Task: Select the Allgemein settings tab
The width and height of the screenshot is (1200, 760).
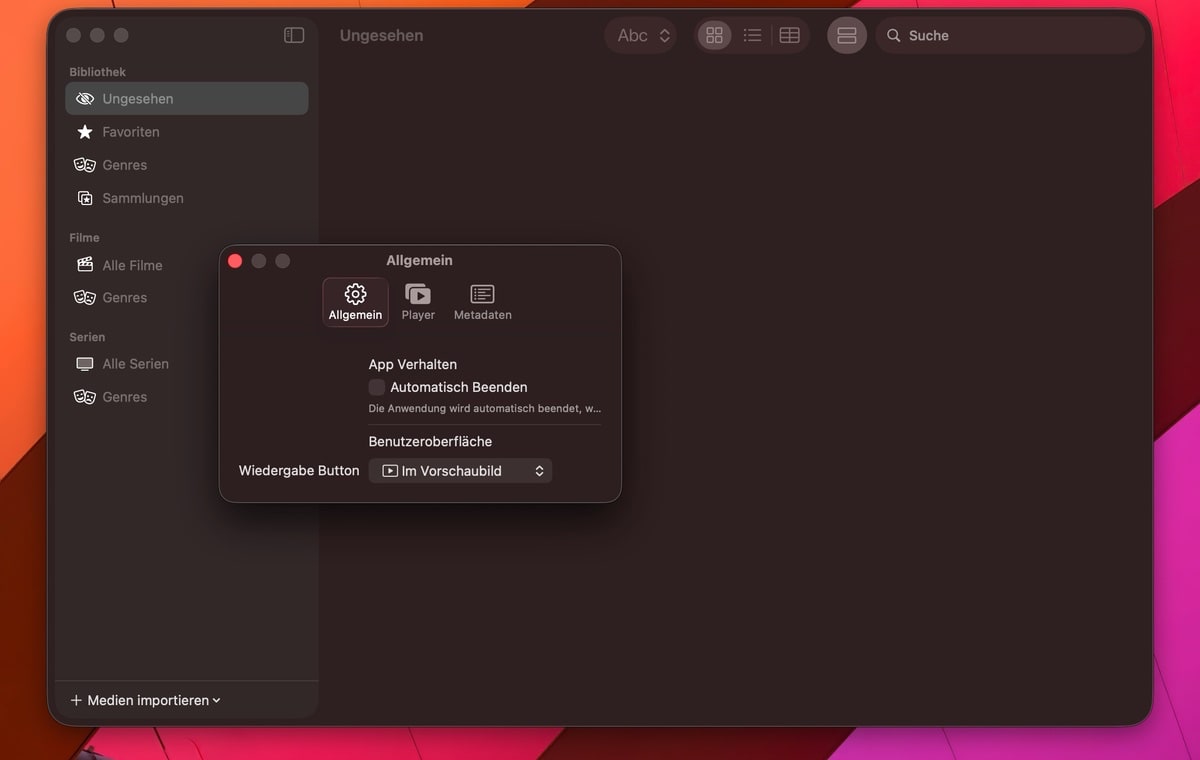Action: click(355, 301)
